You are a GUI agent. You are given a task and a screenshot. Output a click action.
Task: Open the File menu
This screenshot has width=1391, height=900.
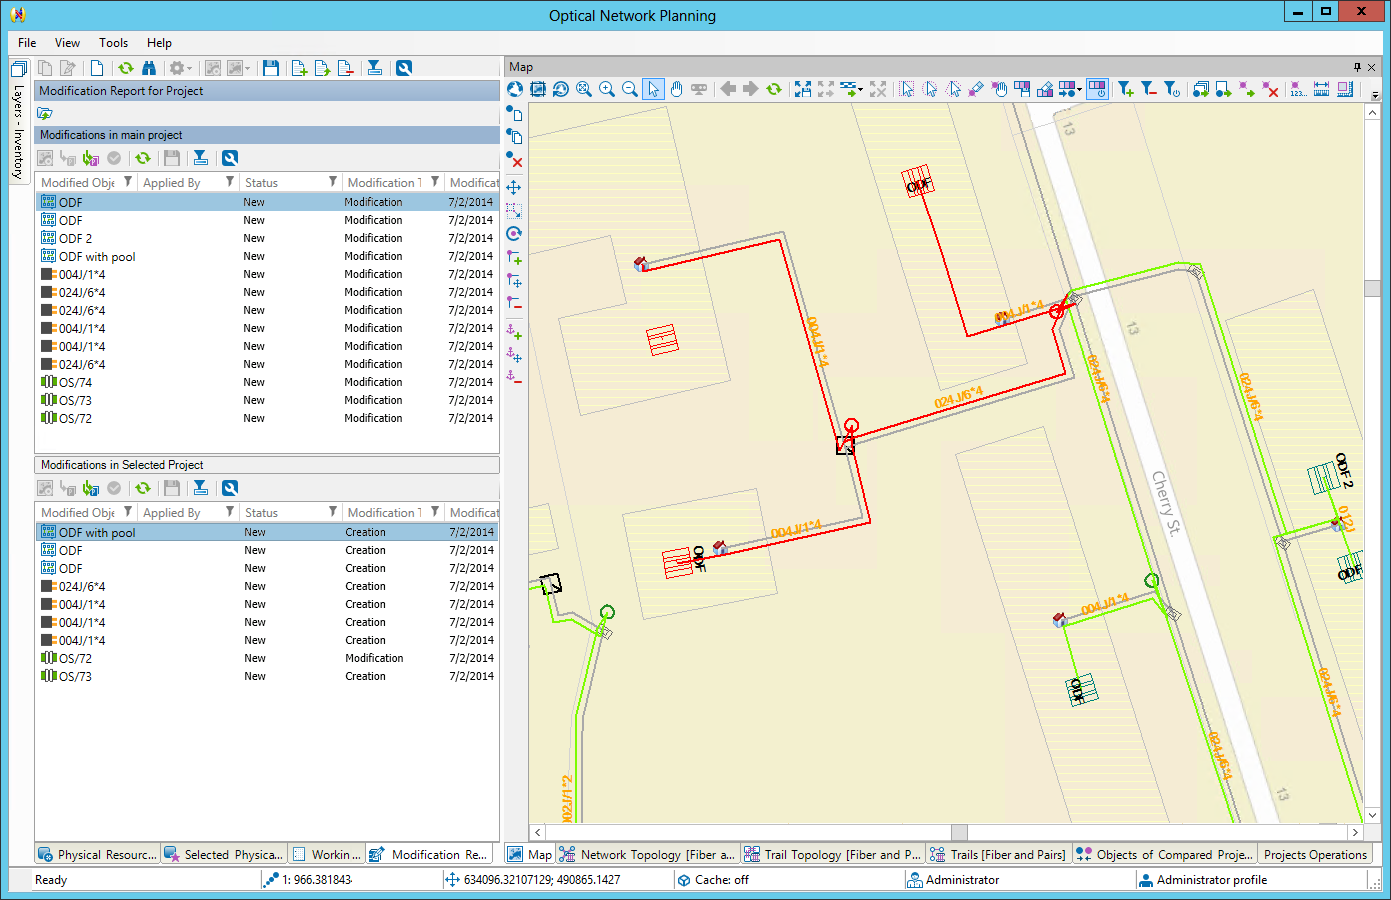pos(27,43)
